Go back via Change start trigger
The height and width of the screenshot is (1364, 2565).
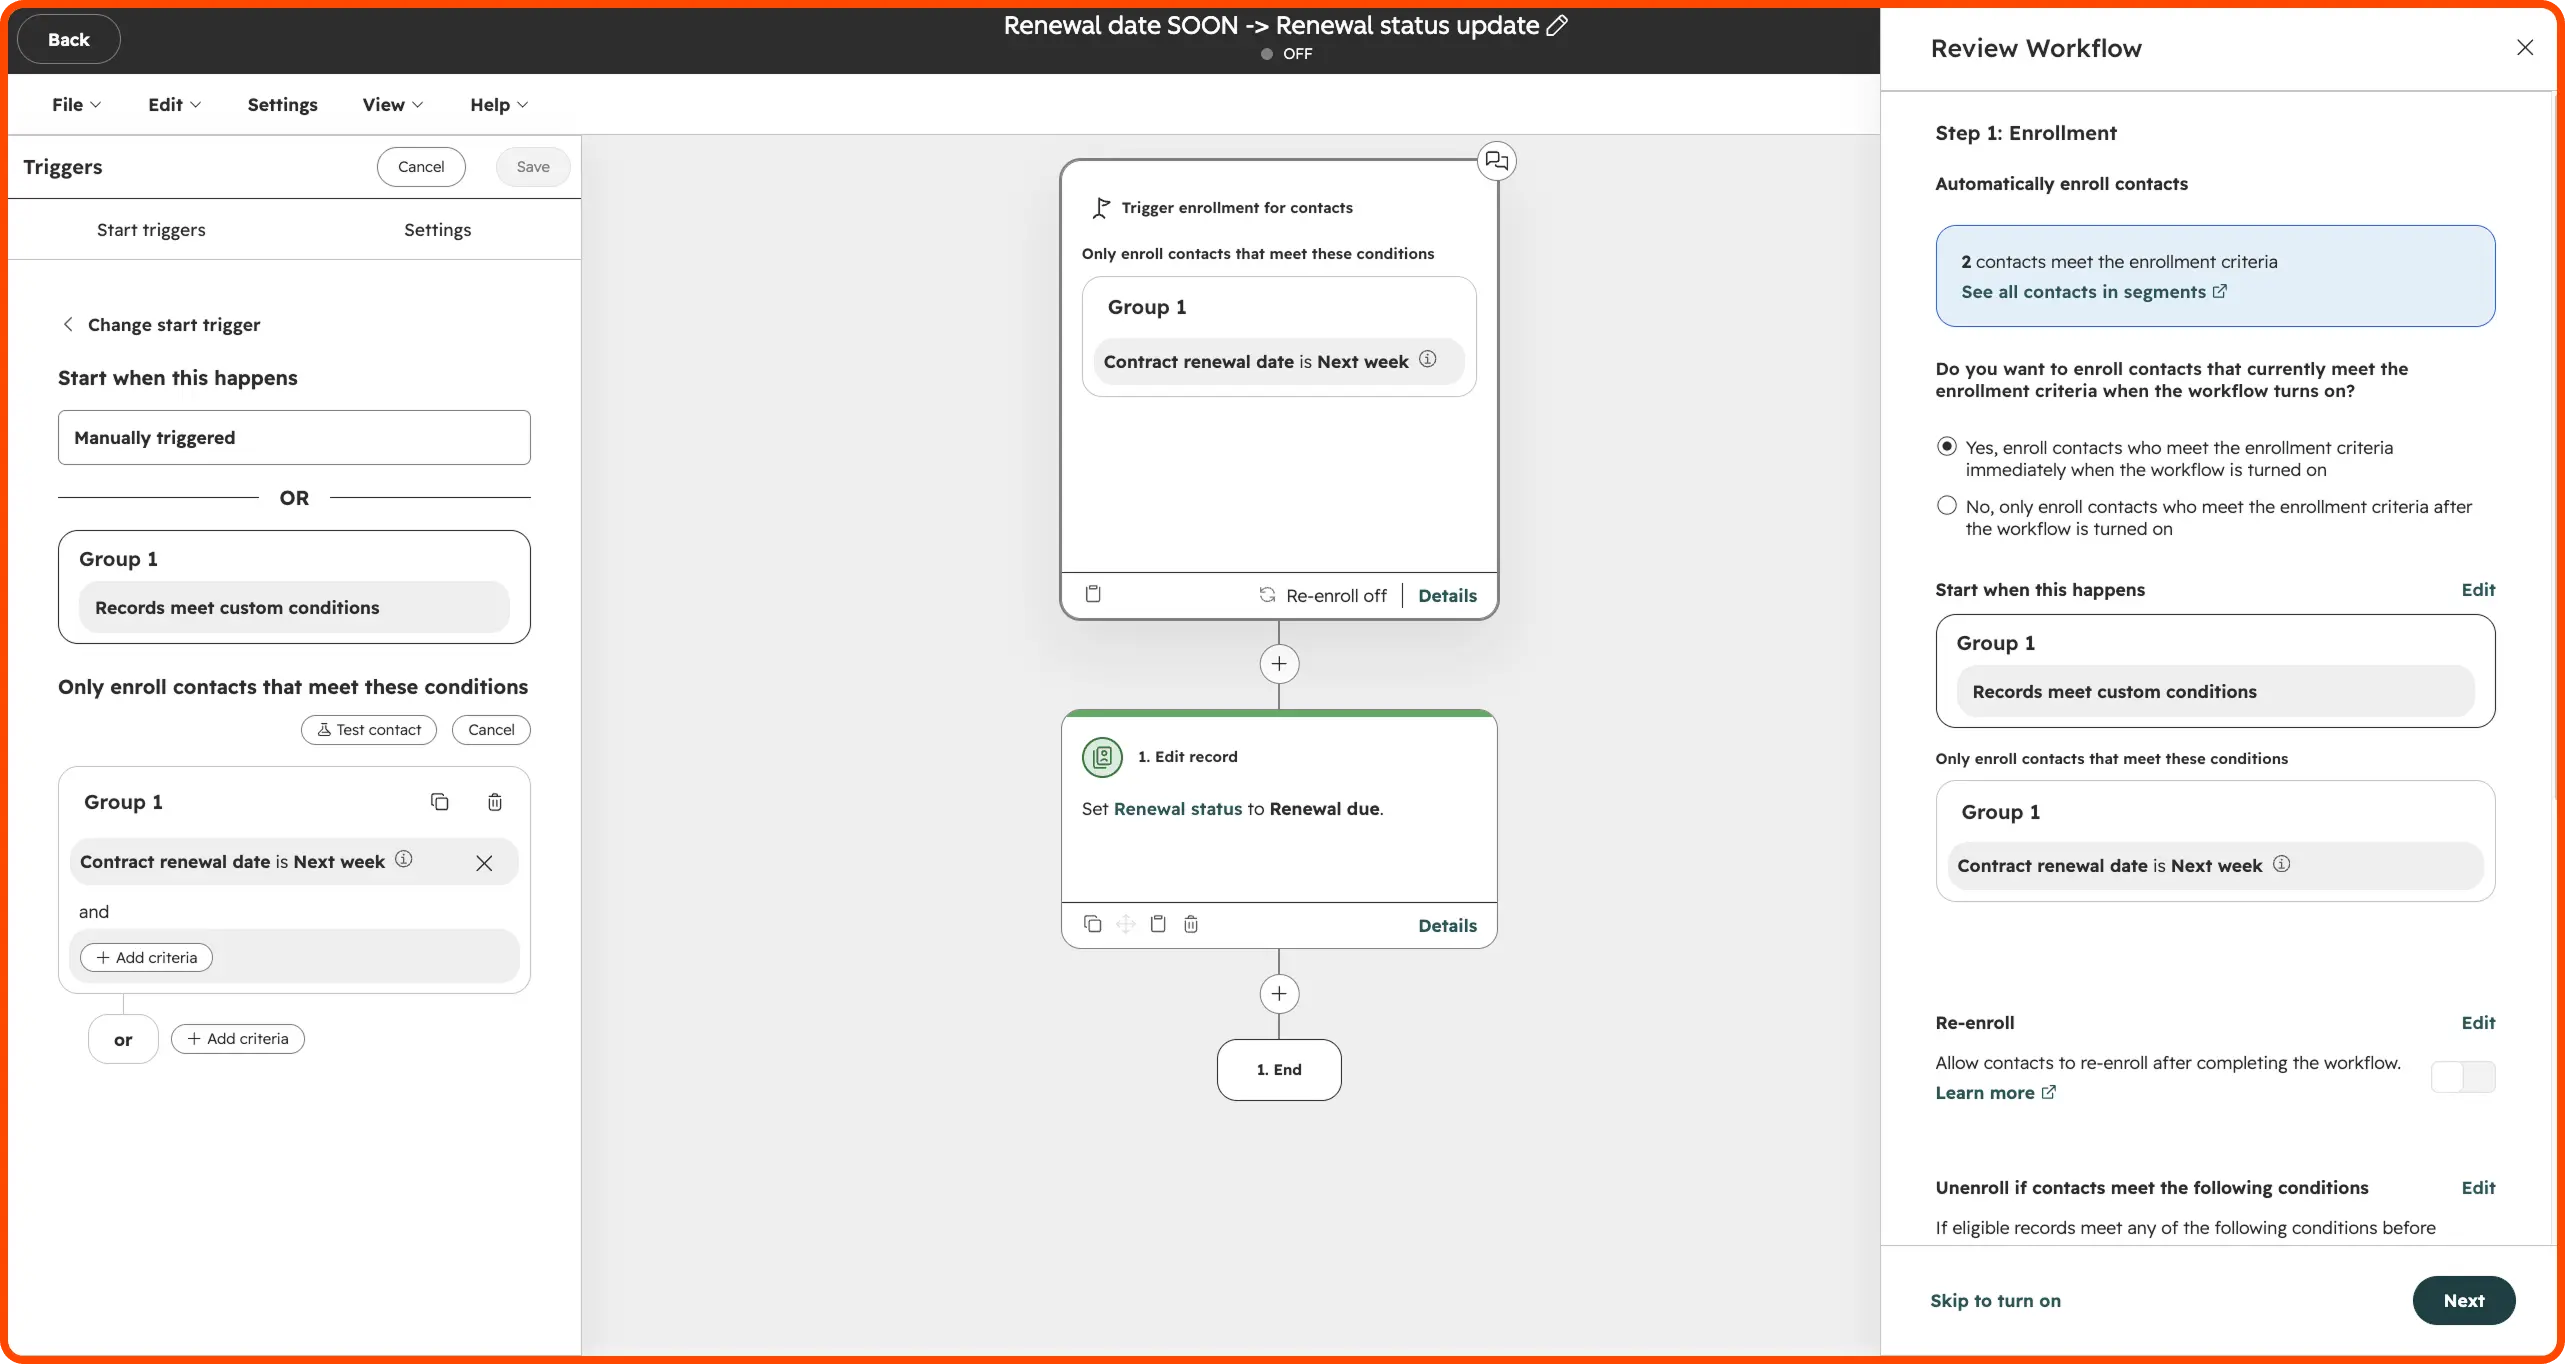161,325
